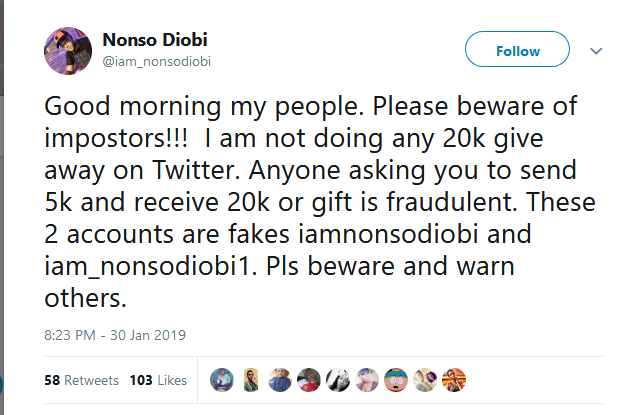Click the last liker avatar with orange background

tap(454, 380)
